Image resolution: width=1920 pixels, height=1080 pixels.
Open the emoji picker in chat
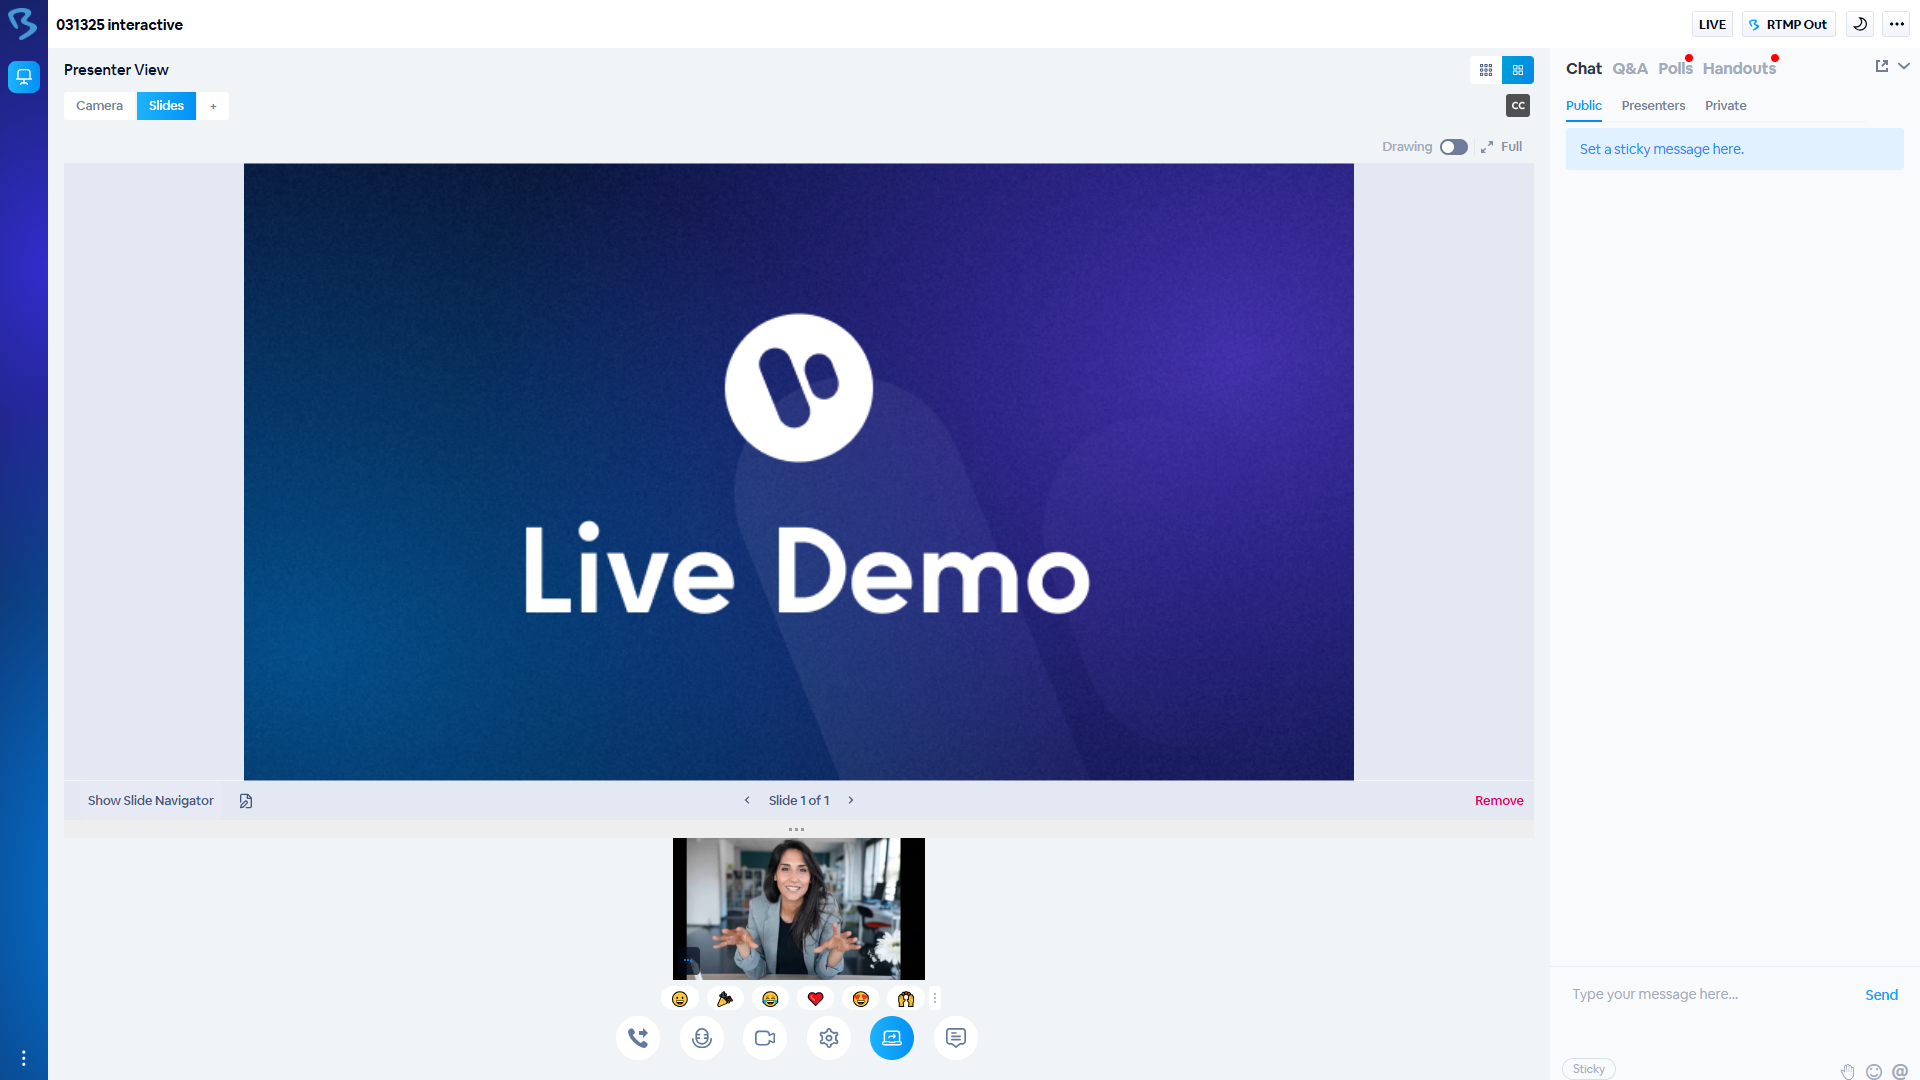click(x=1874, y=1071)
